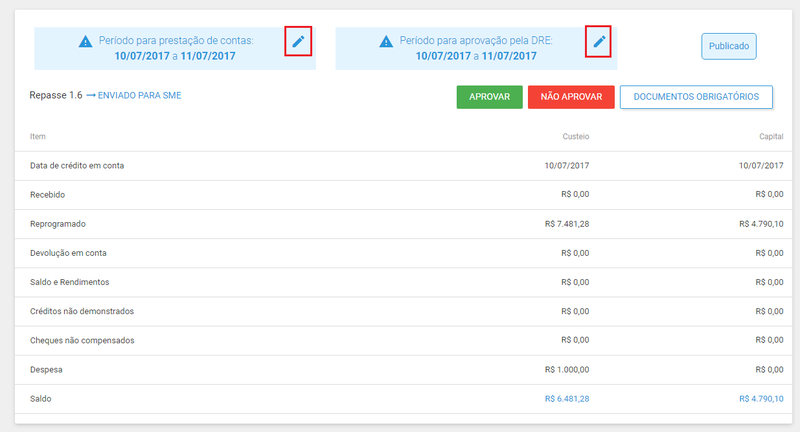Click Capital Cheques não compensados value
Viewport: 800px width, 432px height.
tap(769, 340)
